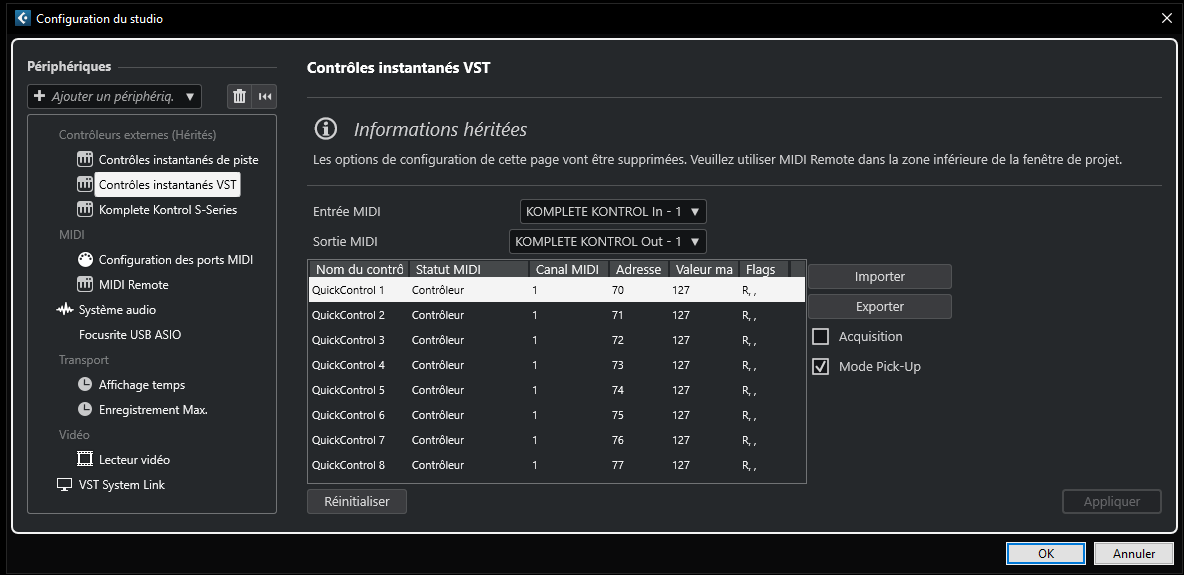Click the Système audio waveform icon
Screen dimensions: 1184x575
[65, 310]
